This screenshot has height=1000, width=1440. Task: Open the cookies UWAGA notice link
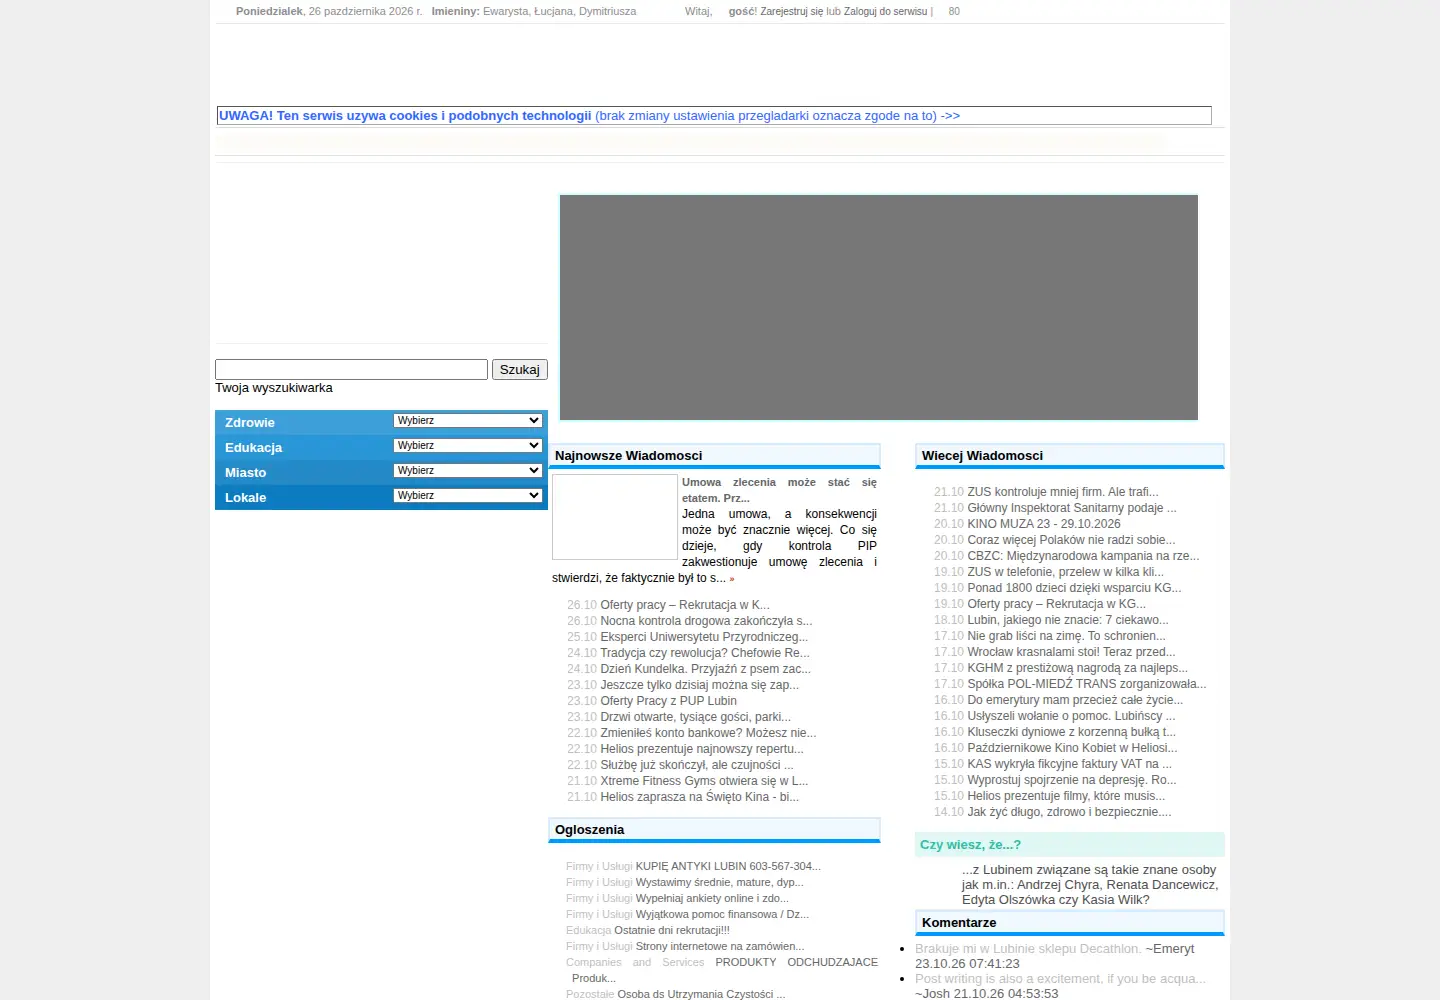coord(589,116)
